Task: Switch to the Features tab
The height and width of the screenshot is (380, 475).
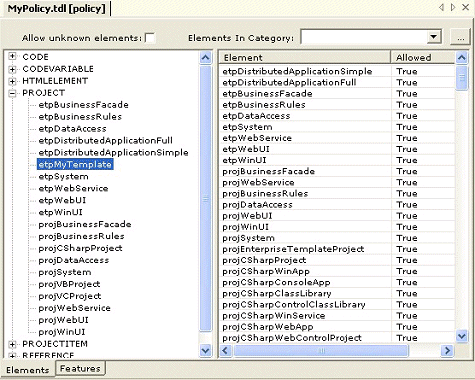Action: pyautogui.click(x=80, y=369)
